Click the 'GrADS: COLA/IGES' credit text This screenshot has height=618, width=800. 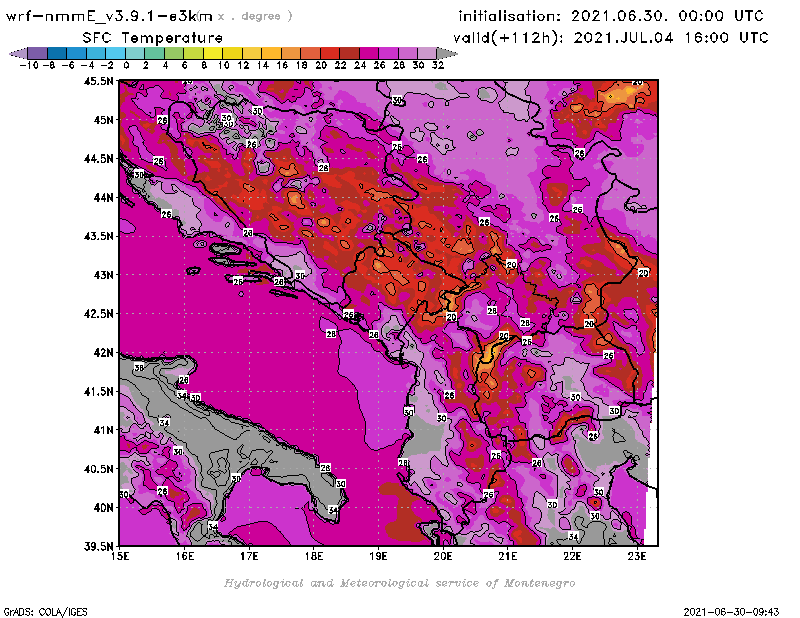coord(46,612)
